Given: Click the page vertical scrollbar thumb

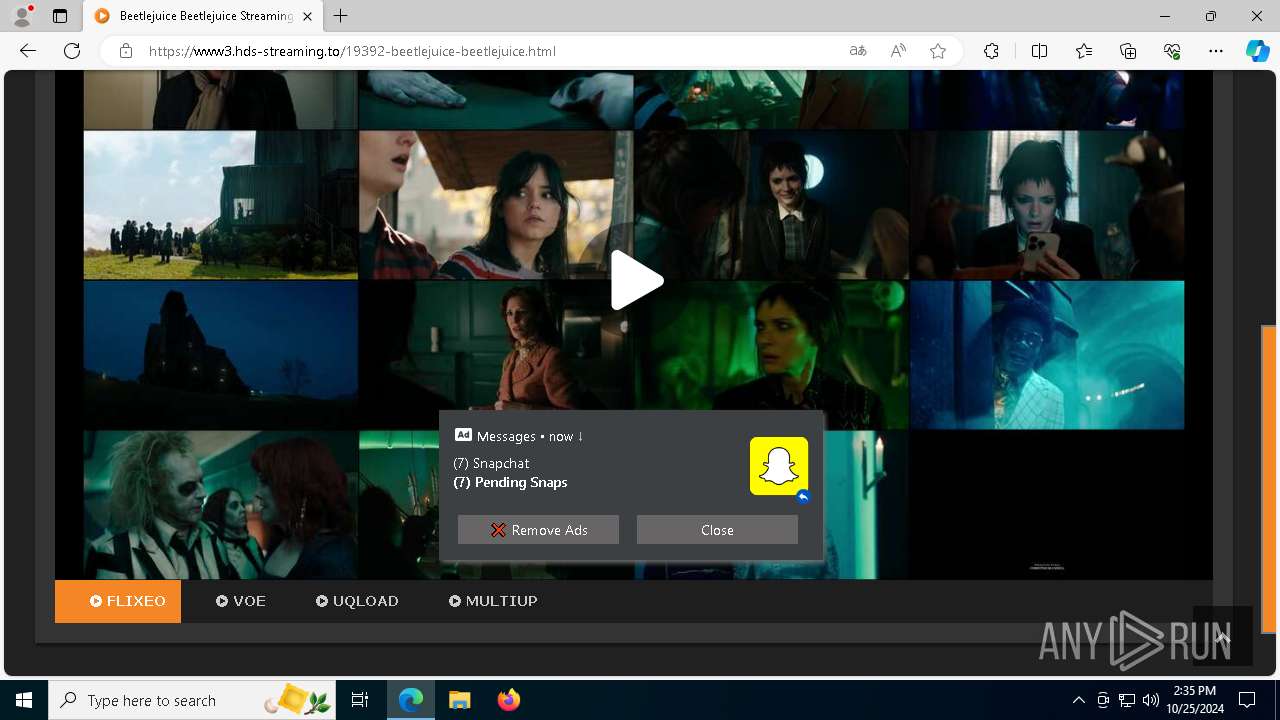Looking at the screenshot, I should click(1269, 479).
